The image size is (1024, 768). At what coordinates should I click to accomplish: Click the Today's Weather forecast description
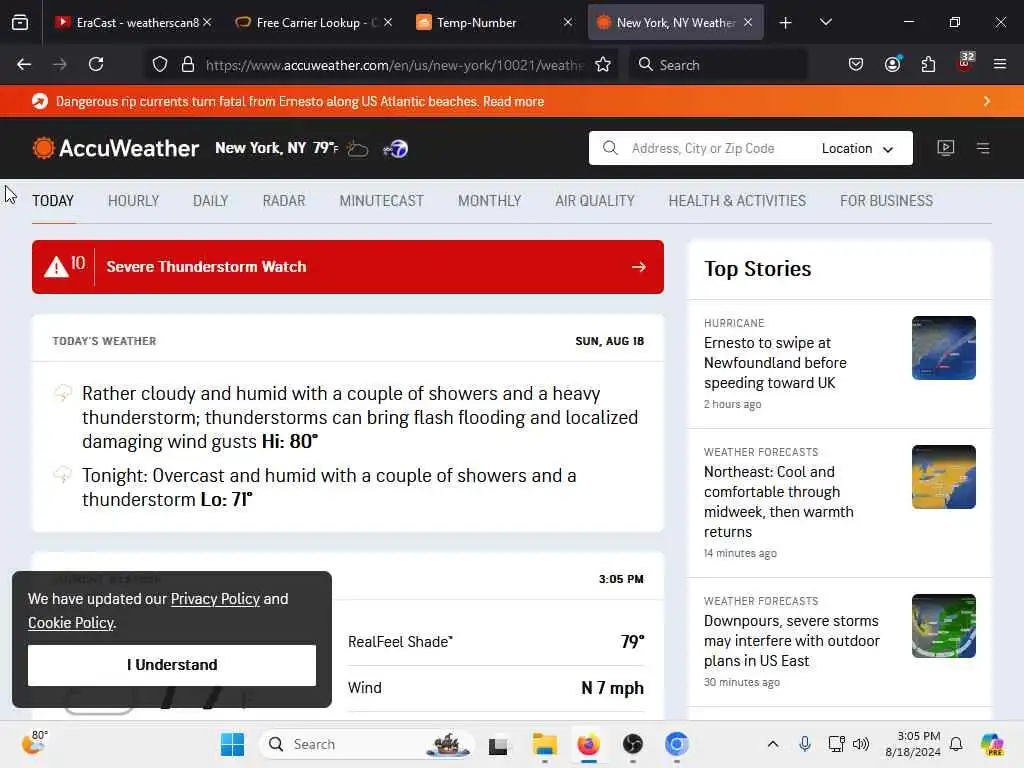(x=360, y=417)
